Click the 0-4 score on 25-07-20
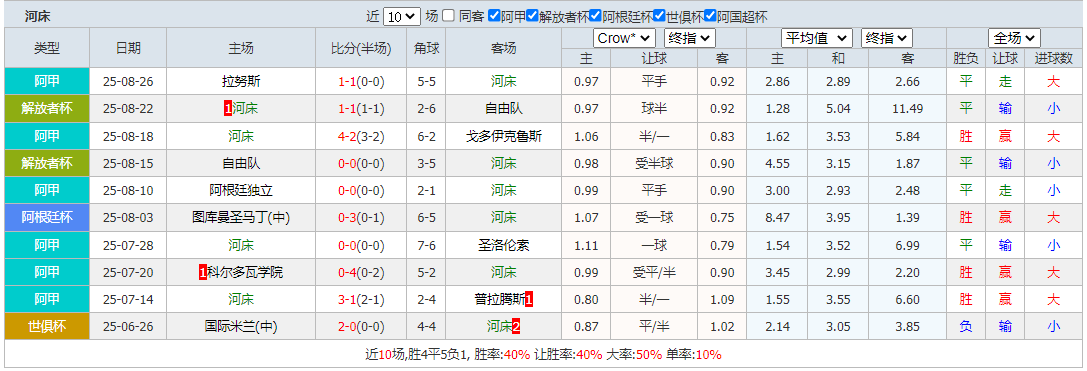The image size is (1087, 371). tap(347, 273)
